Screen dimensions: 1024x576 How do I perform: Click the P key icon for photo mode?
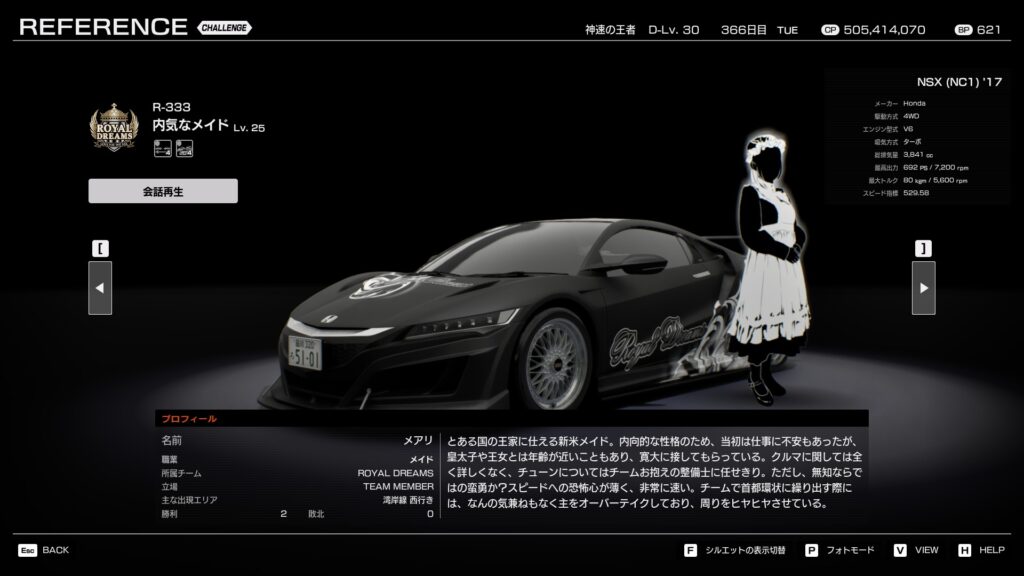tap(811, 550)
